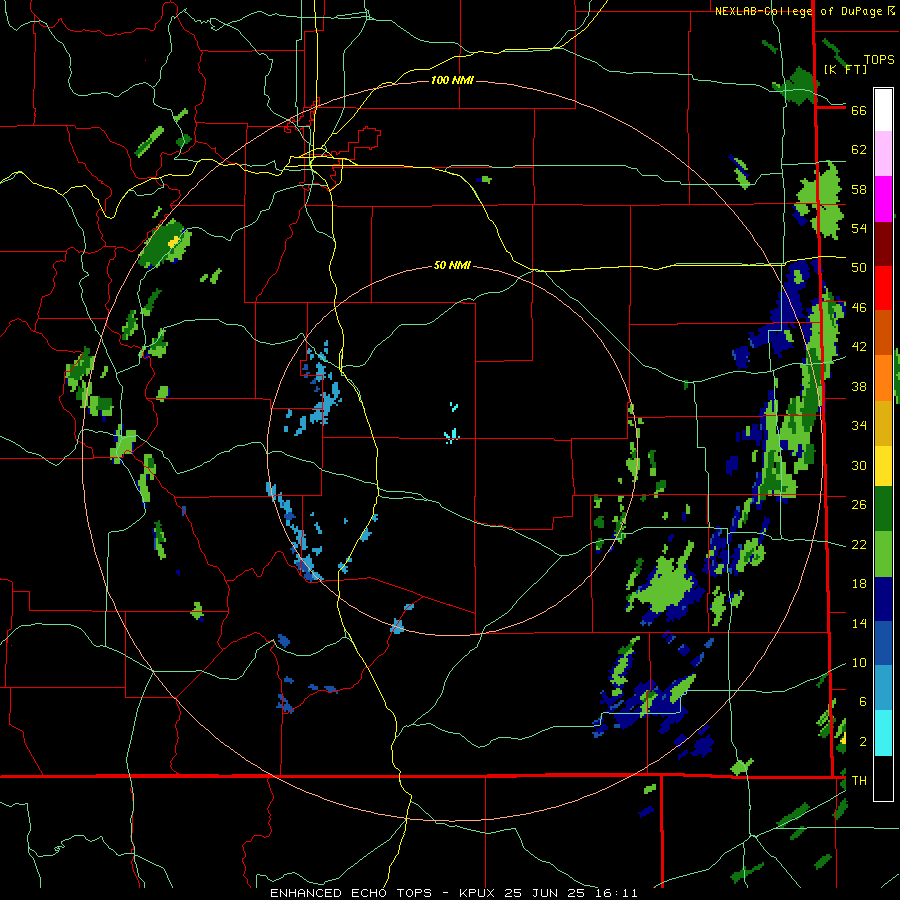Click the legend value '66'

[859, 110]
